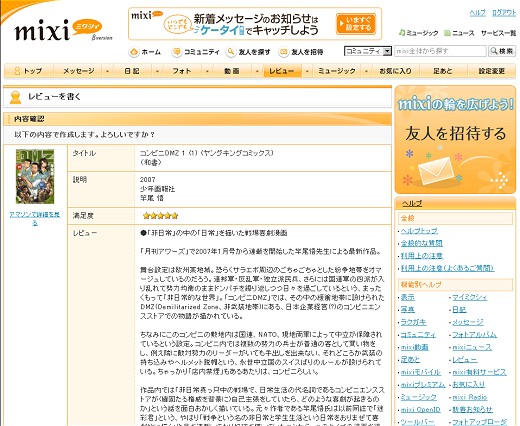The image size is (520, 426).
Task: Open the トップ tab
Action: tap(29, 71)
